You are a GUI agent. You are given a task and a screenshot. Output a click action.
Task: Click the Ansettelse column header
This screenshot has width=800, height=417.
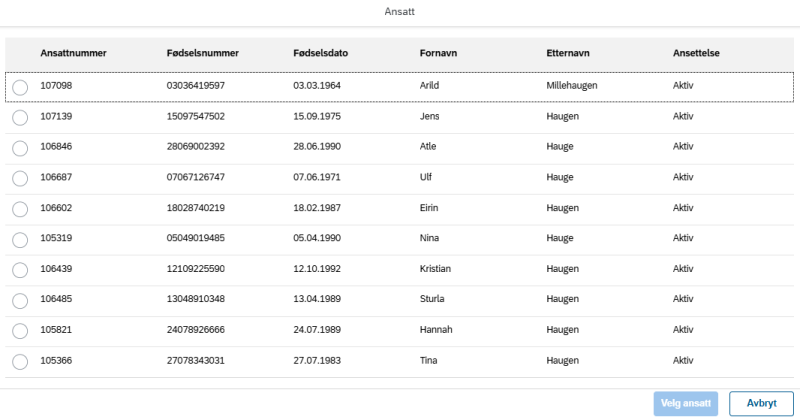tap(696, 53)
